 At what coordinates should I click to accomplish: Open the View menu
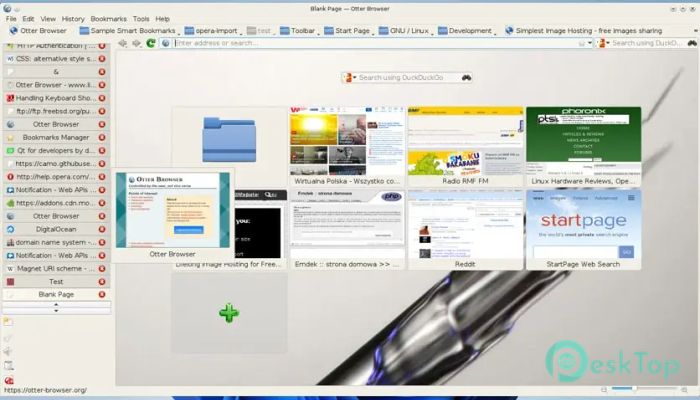(48, 19)
